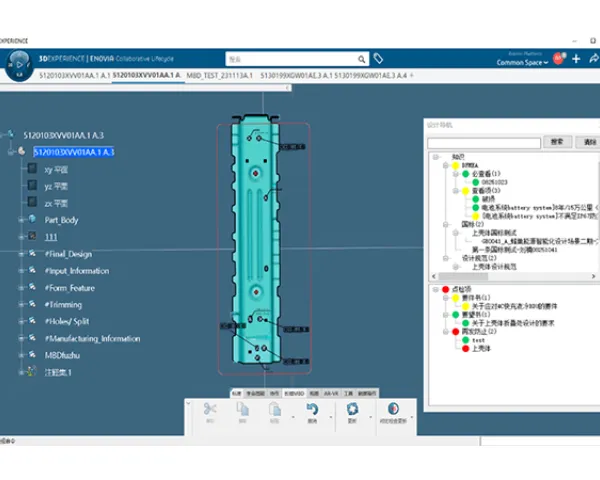This screenshot has height=480, width=600.
Task: Click the search magnifier icon in top bar
Action: coord(361,59)
